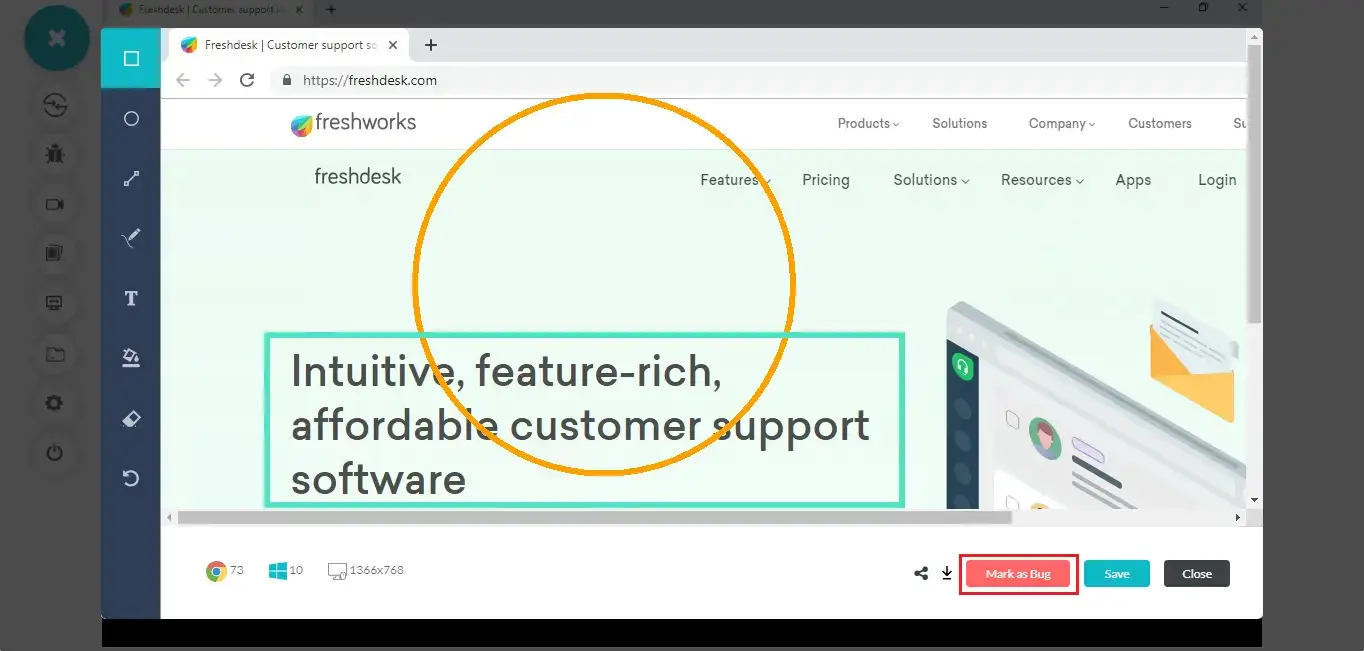Click the teal Save button
The image size is (1364, 651).
point(1116,574)
